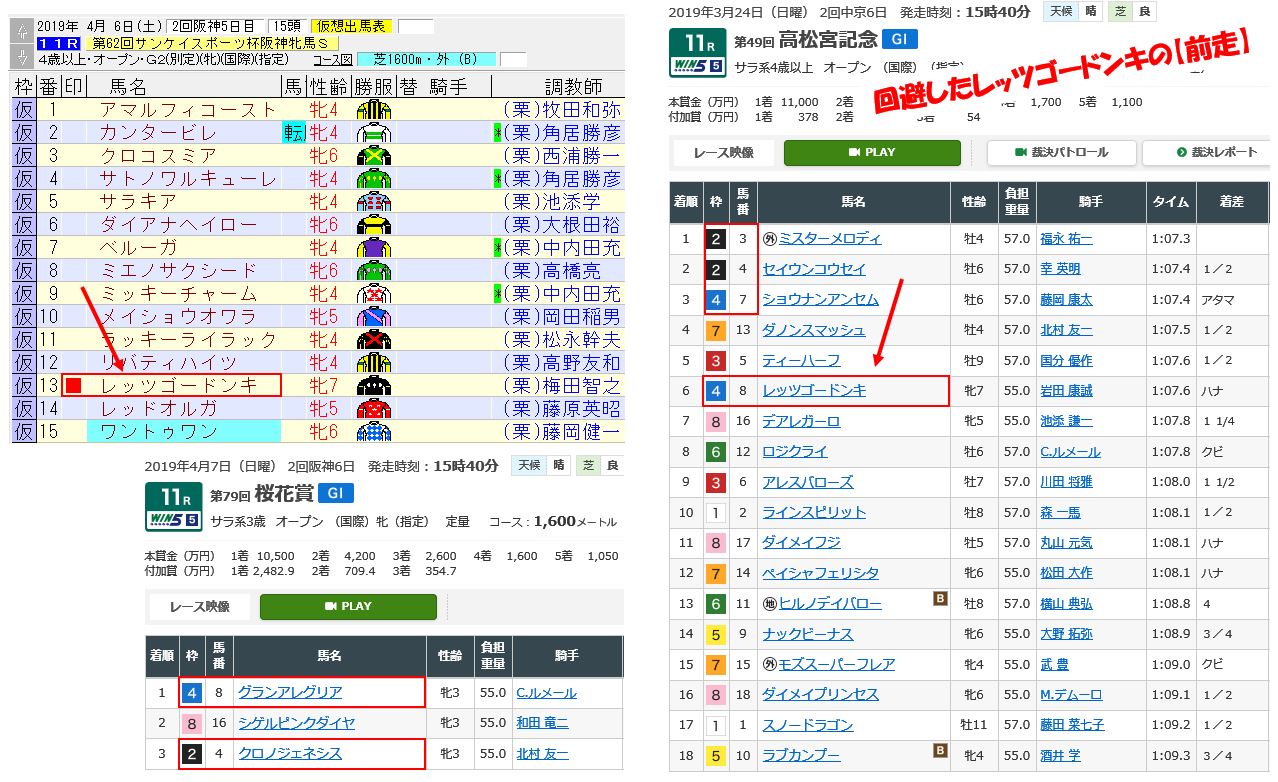Click the 芝1600m・外 (B) course field

426,58
